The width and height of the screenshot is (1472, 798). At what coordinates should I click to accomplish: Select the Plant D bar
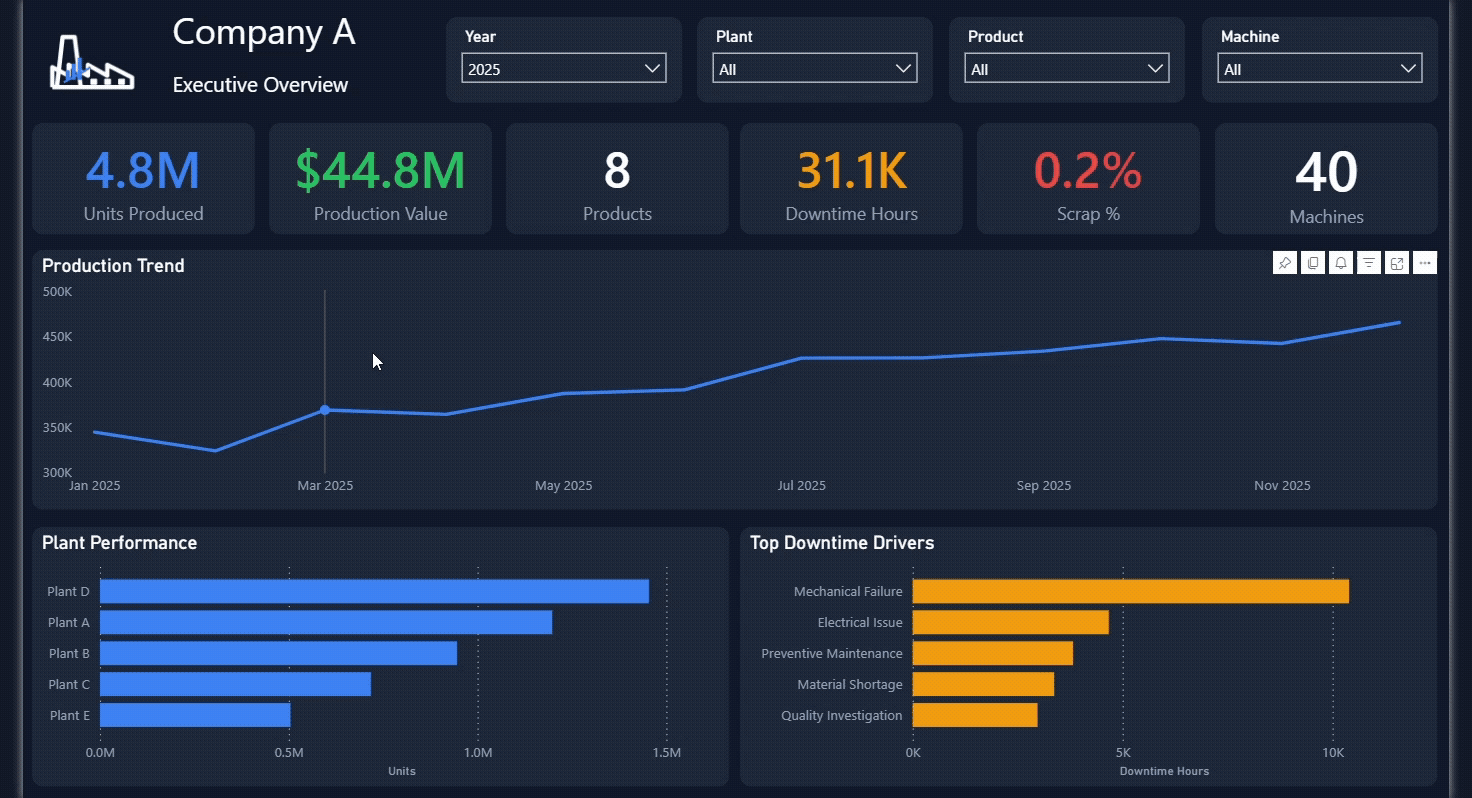[x=374, y=591]
